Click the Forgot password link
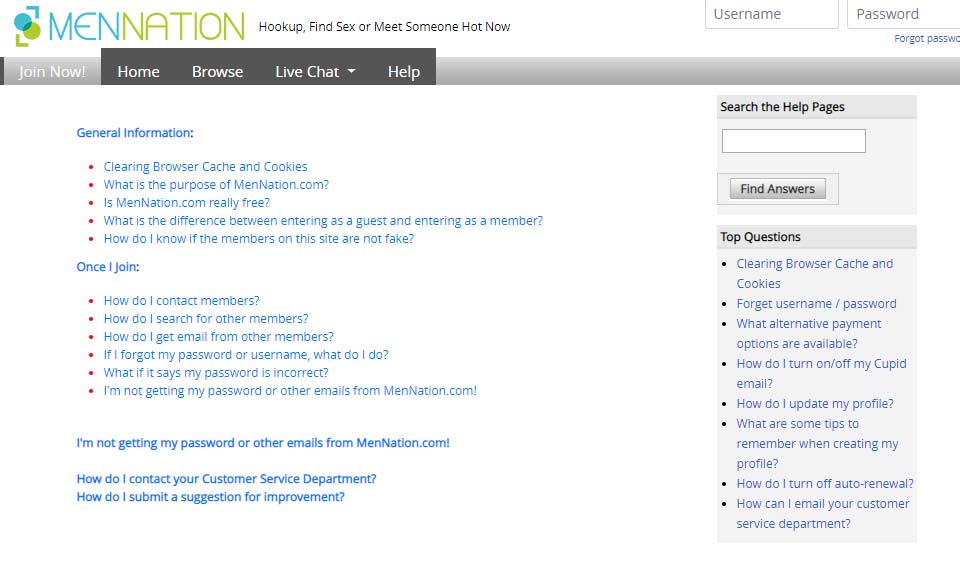 point(927,39)
